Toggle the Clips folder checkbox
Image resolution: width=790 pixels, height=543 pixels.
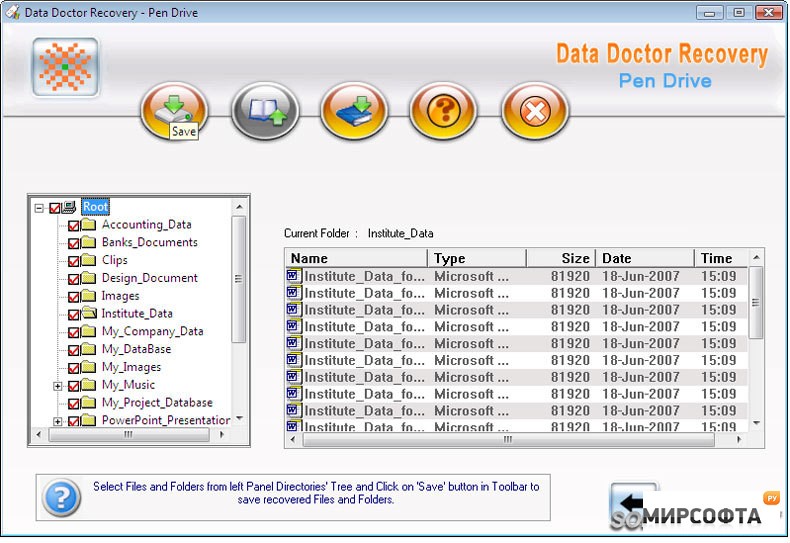tap(74, 261)
